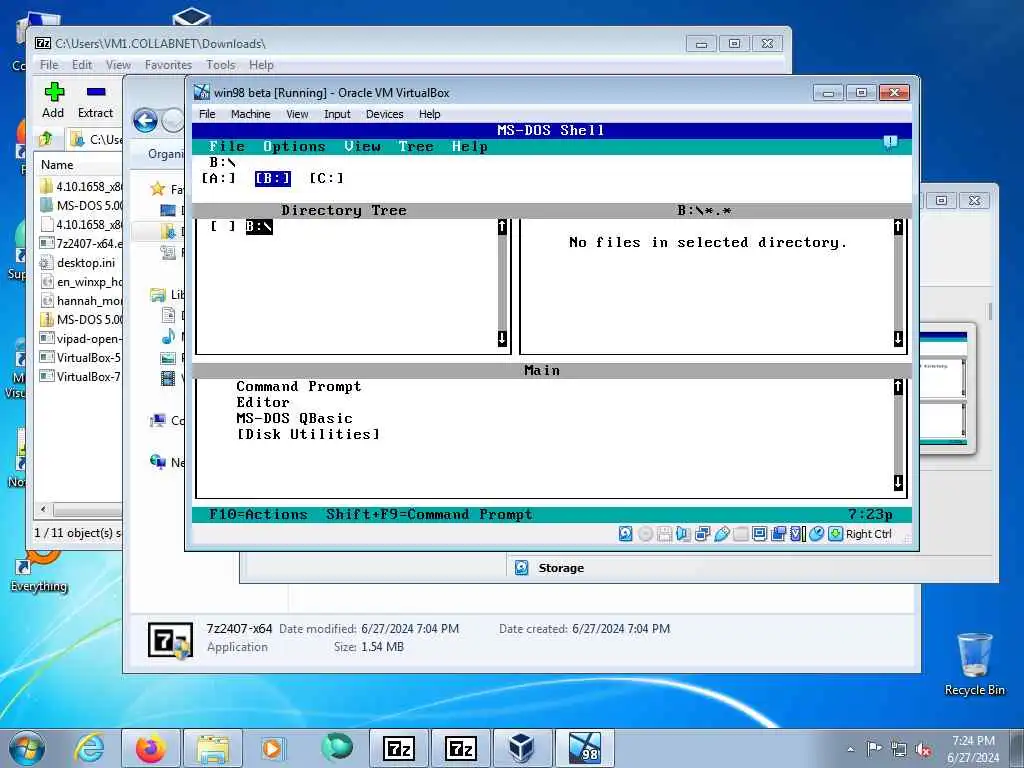Select 7z2407-x64 file in 7-Zip list

tap(80, 244)
